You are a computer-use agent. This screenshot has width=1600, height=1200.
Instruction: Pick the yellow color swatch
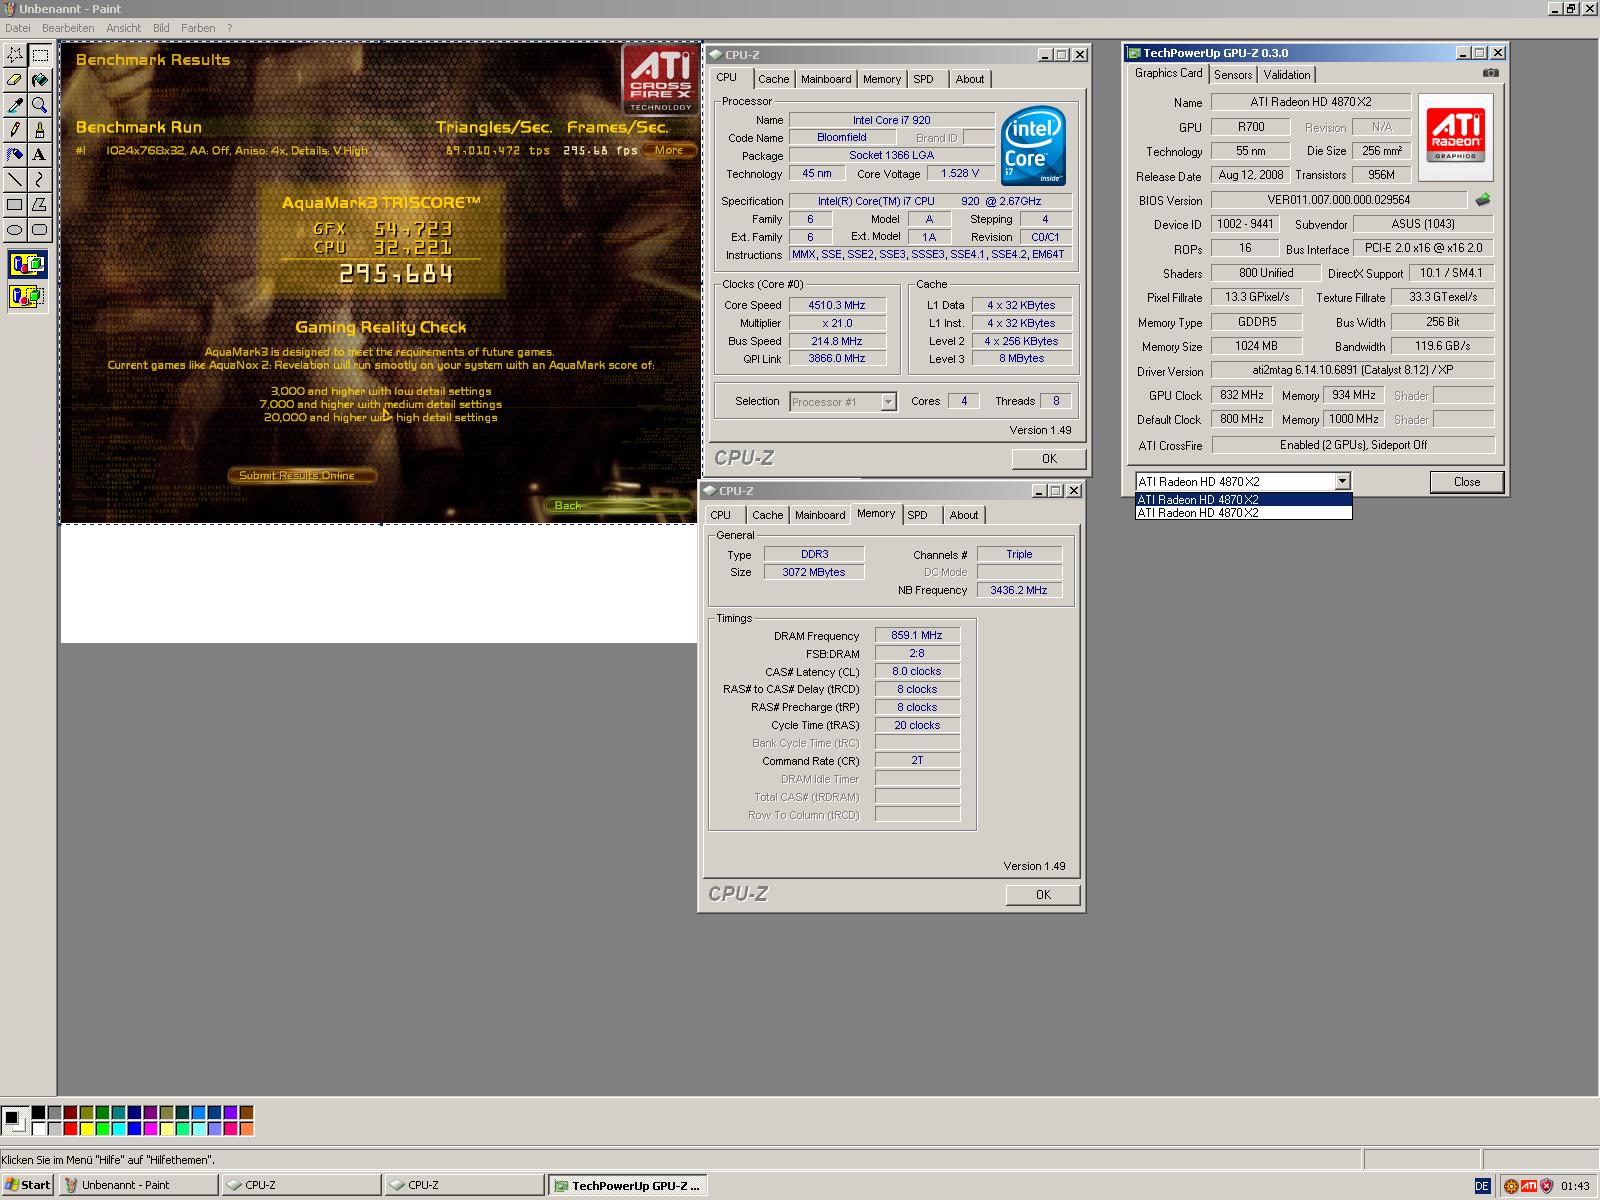(x=86, y=1129)
